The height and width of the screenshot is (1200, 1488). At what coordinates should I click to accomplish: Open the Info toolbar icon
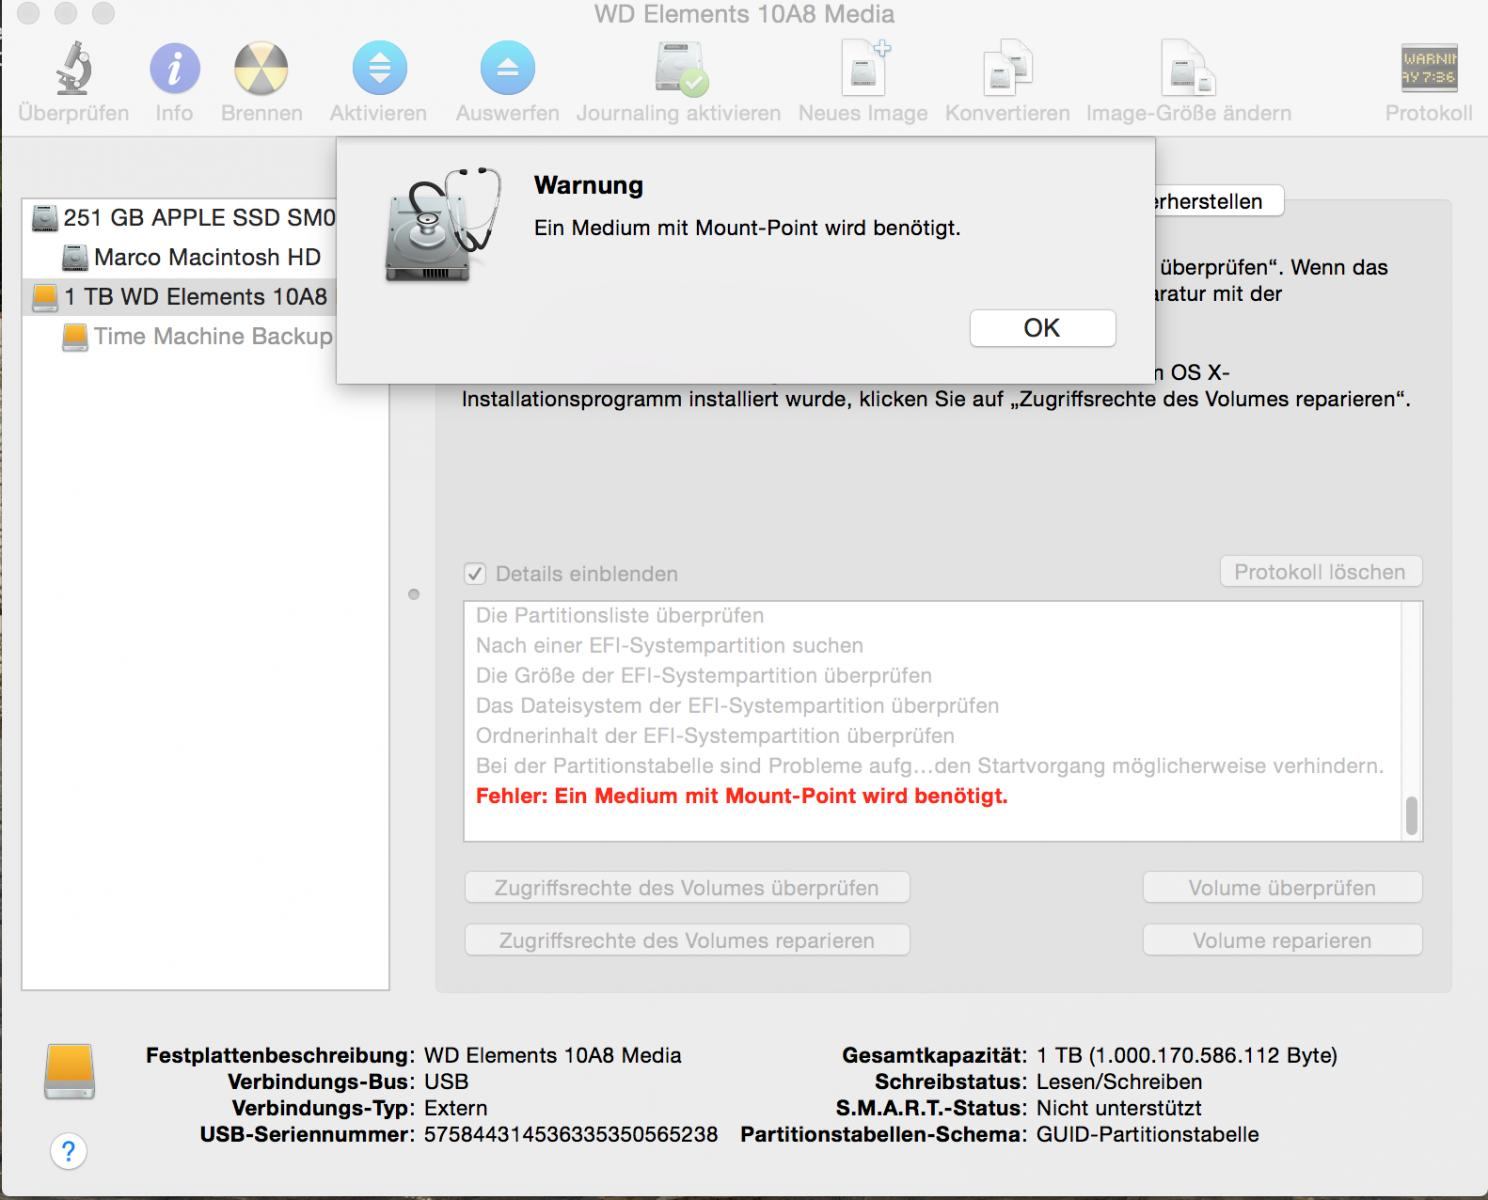(174, 68)
